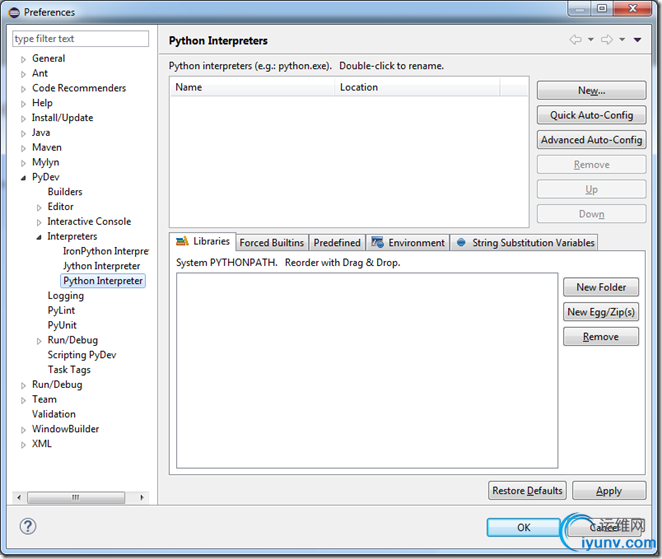Image resolution: width=662 pixels, height=559 pixels.
Task: Expand the PyDev Run/Debug node
Action: click(x=39, y=341)
